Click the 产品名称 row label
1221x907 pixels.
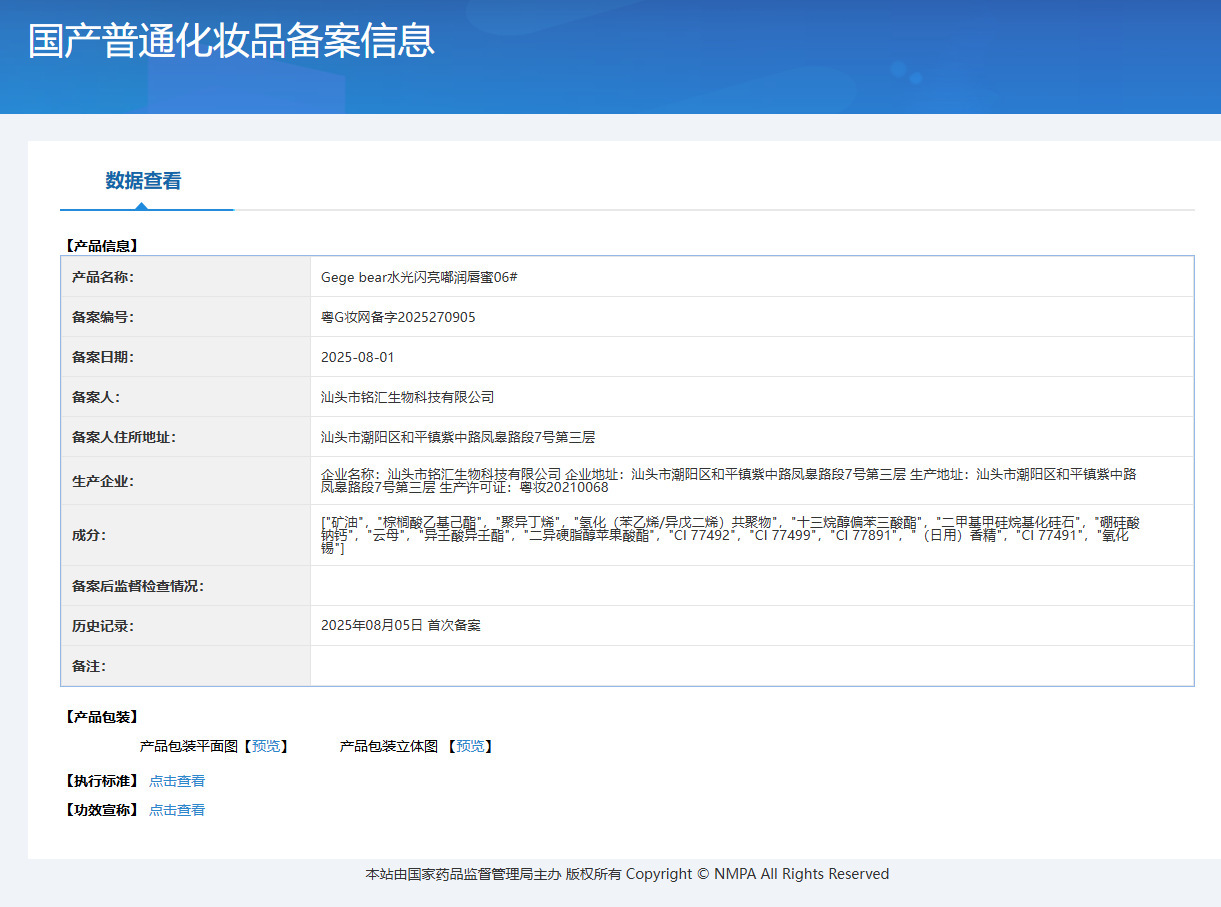[x=103, y=277]
